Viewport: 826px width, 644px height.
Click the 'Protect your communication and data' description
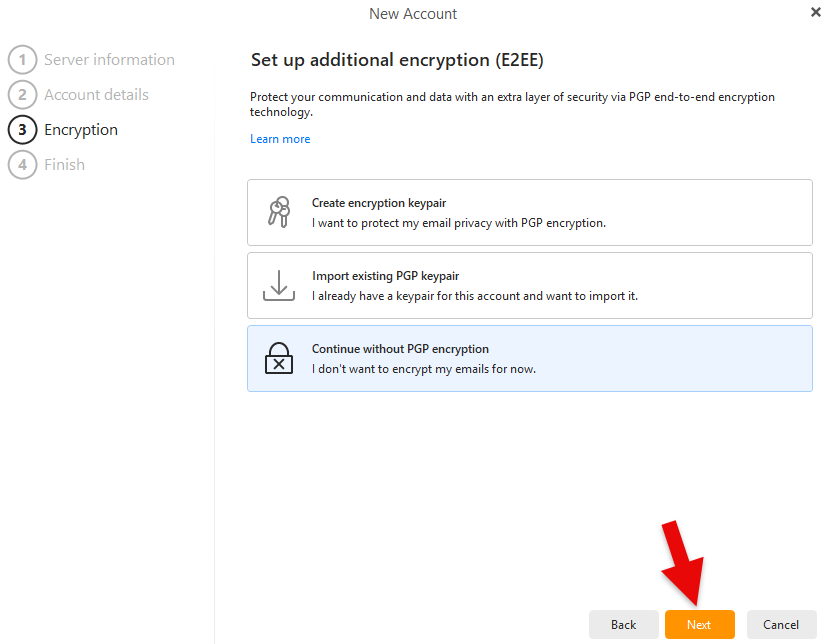pyautogui.click(x=512, y=104)
